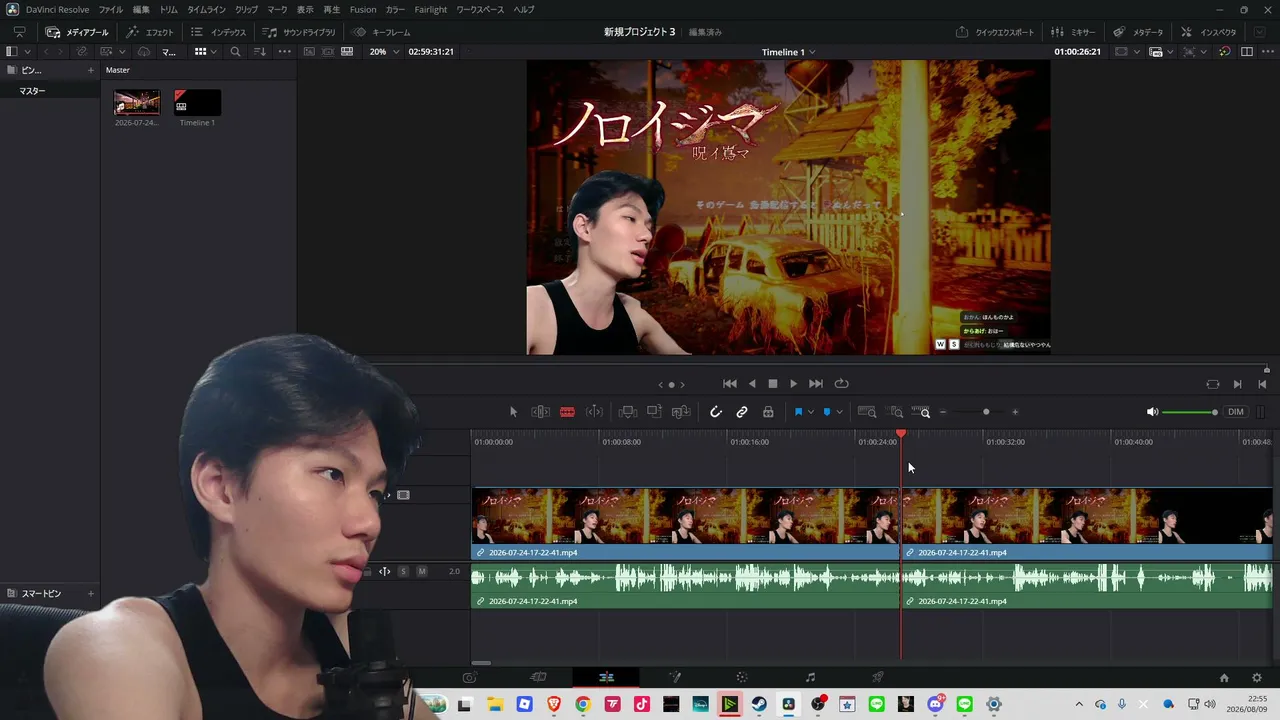Toggle dual viewer layout icon

coord(1247,52)
